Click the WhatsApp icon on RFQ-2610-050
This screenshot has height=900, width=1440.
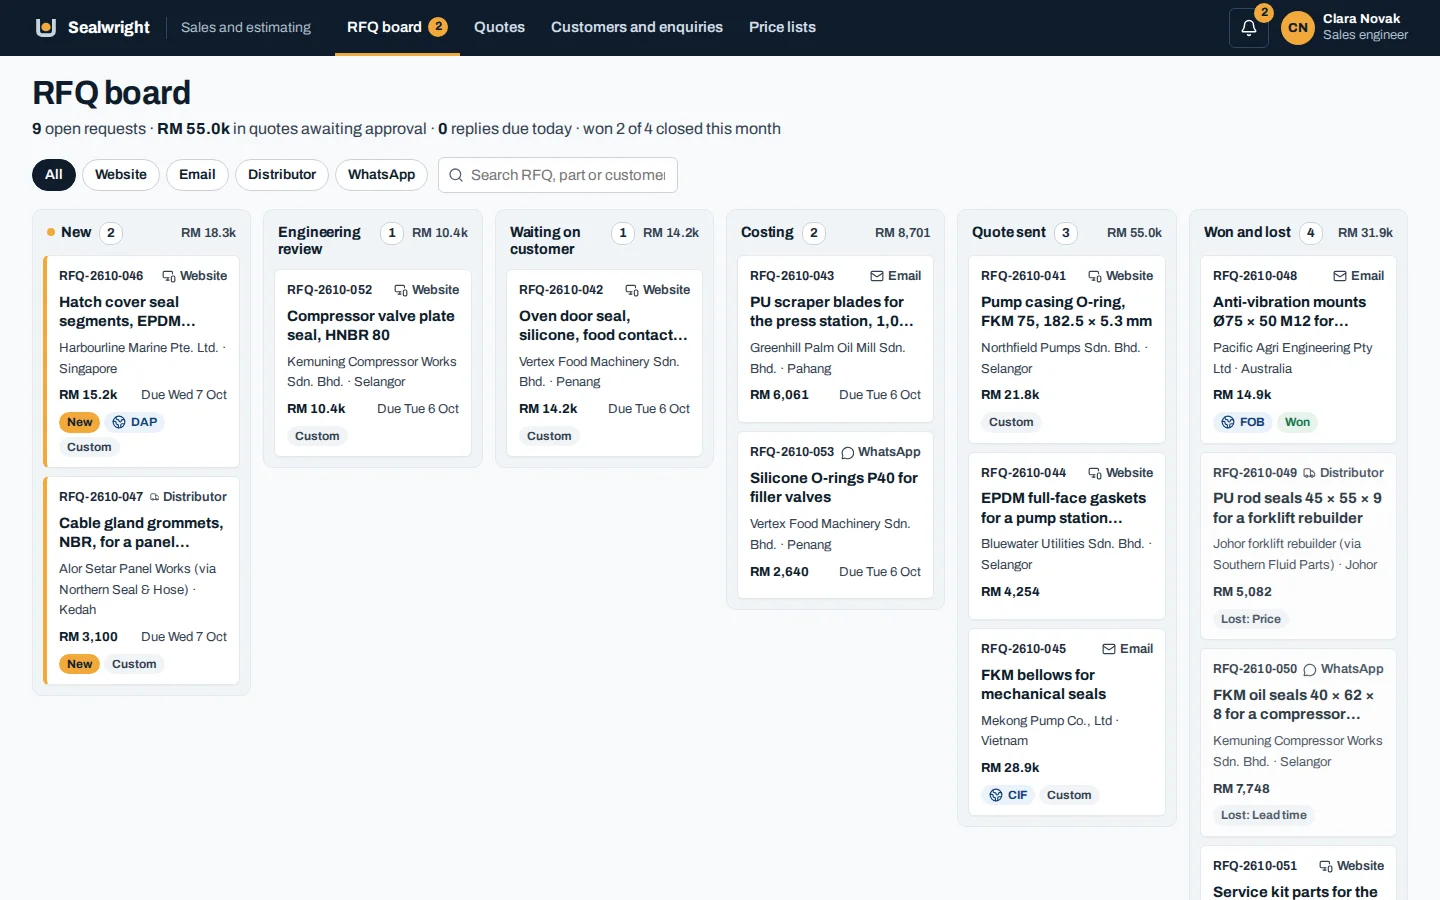click(1310, 669)
